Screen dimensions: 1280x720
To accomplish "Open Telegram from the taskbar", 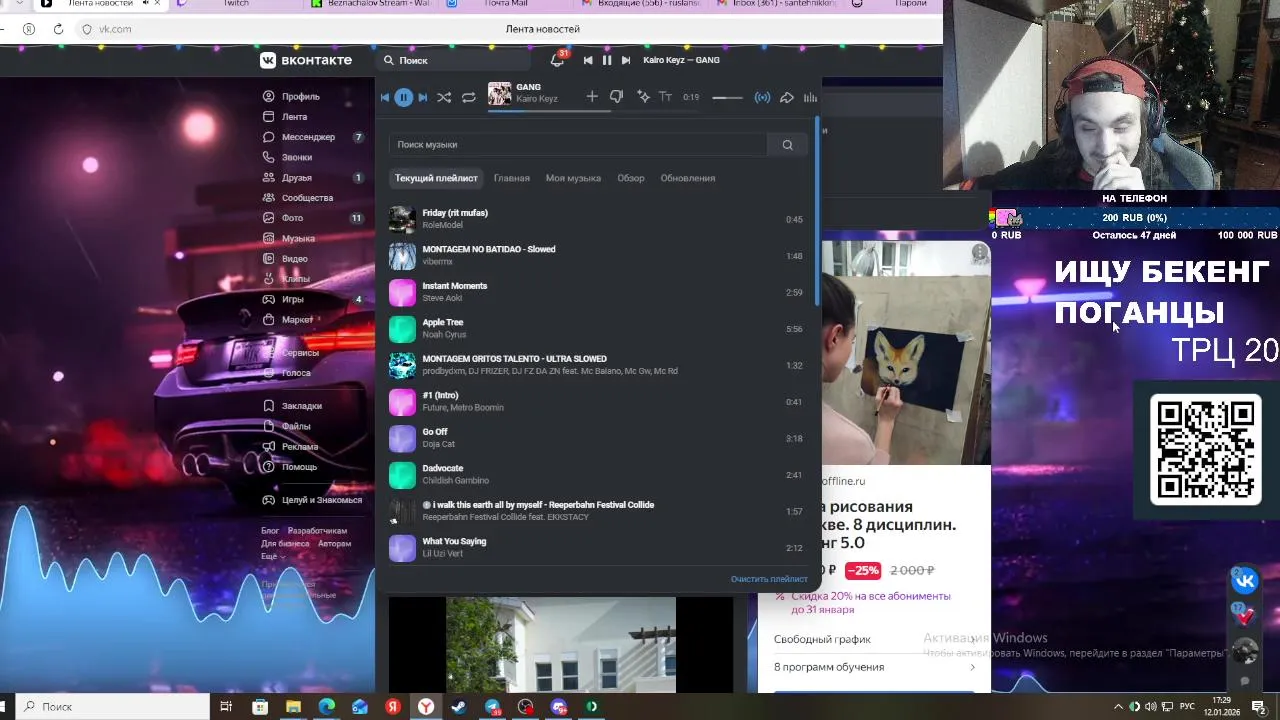I will click(493, 706).
